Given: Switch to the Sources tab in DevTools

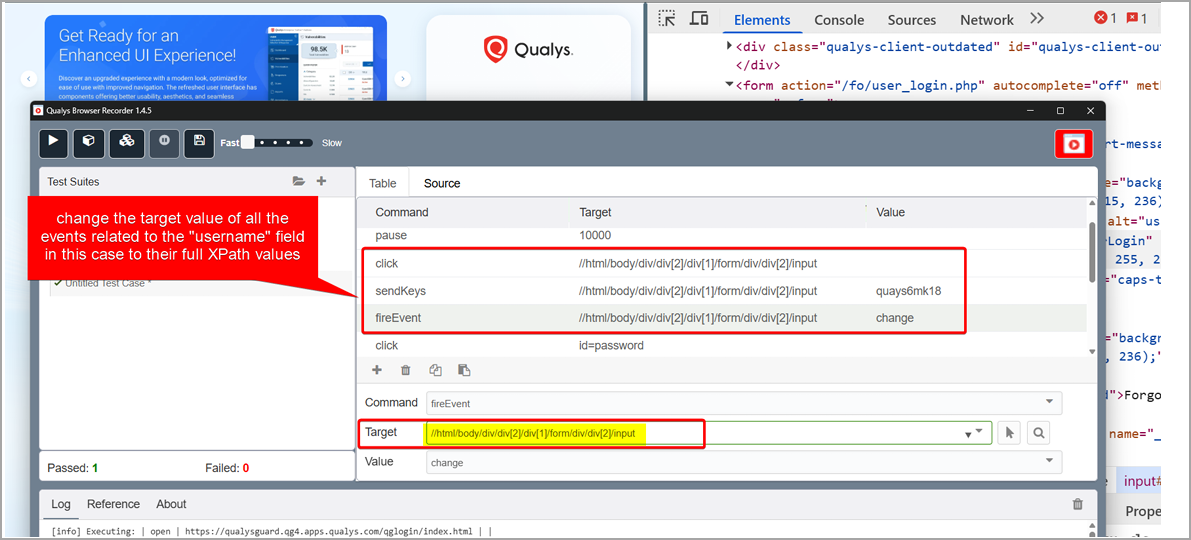Looking at the screenshot, I should pyautogui.click(x=911, y=20).
